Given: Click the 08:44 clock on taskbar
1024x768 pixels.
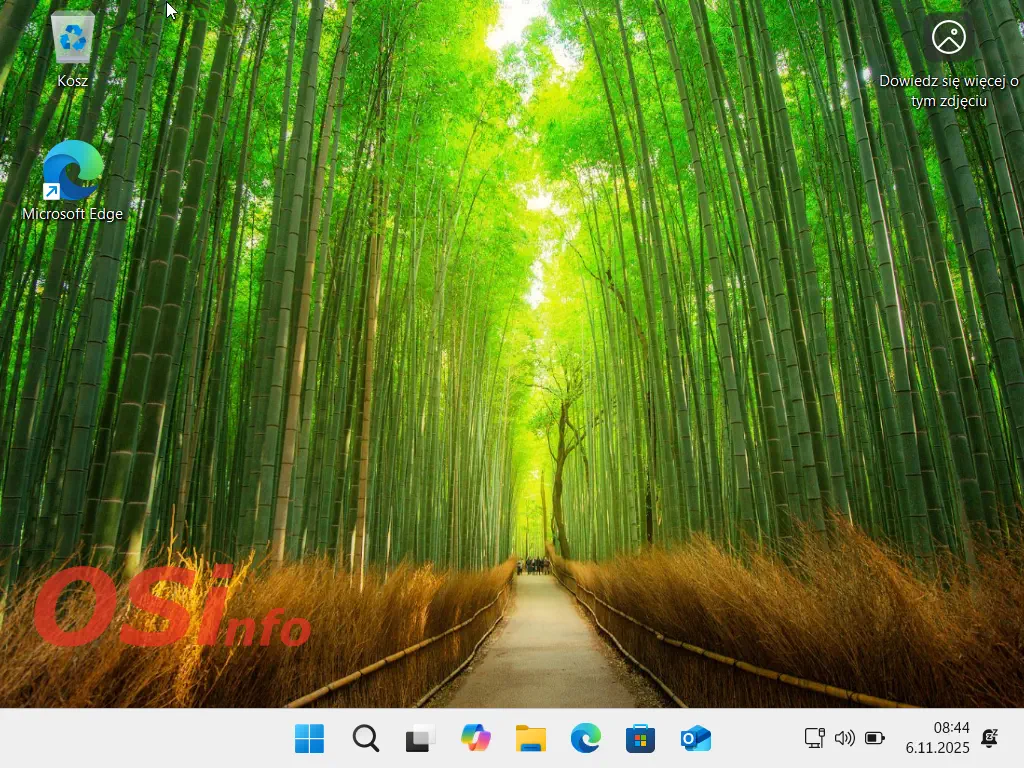Looking at the screenshot, I should [x=951, y=727].
